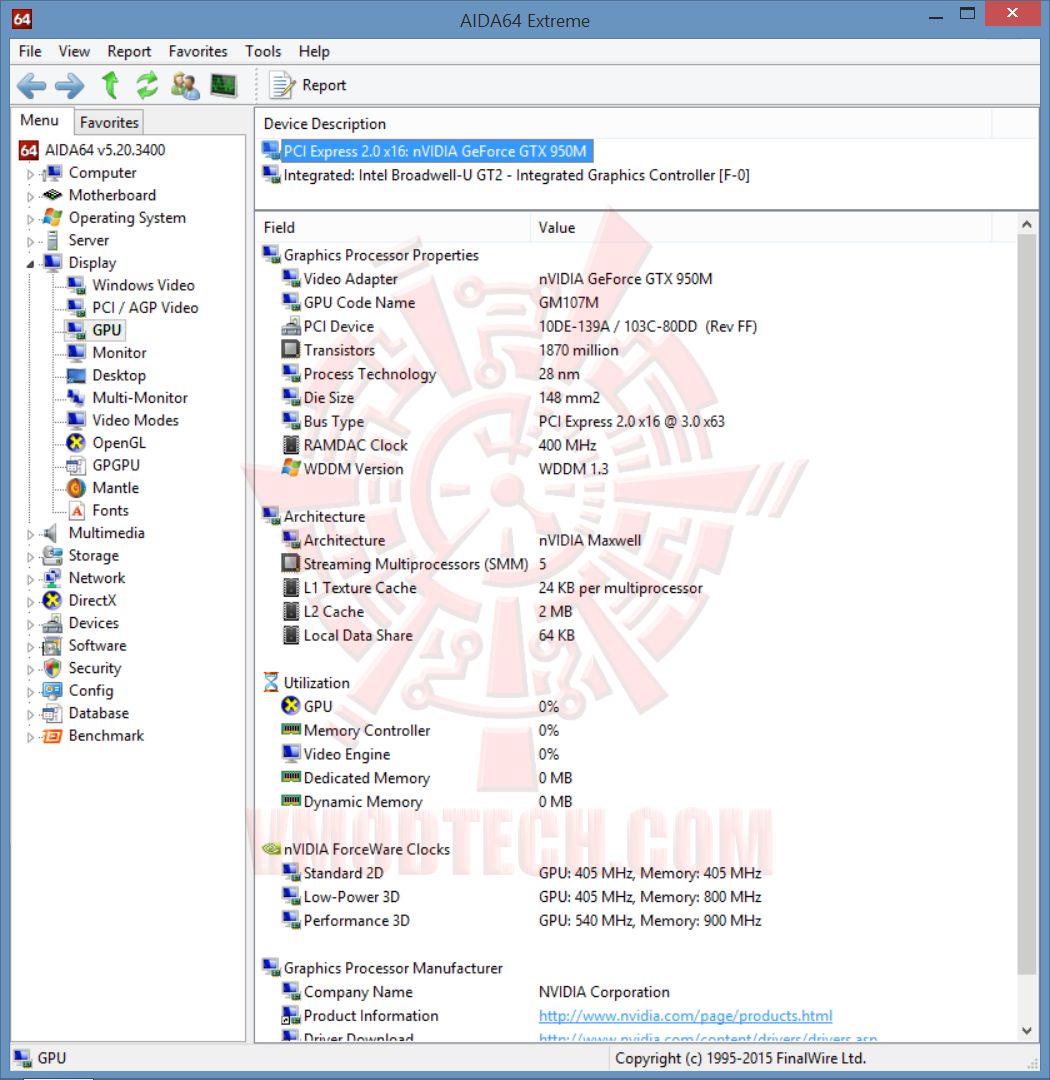The image size is (1050, 1080).
Task: Expand the Network tree node
Action: tap(30, 579)
